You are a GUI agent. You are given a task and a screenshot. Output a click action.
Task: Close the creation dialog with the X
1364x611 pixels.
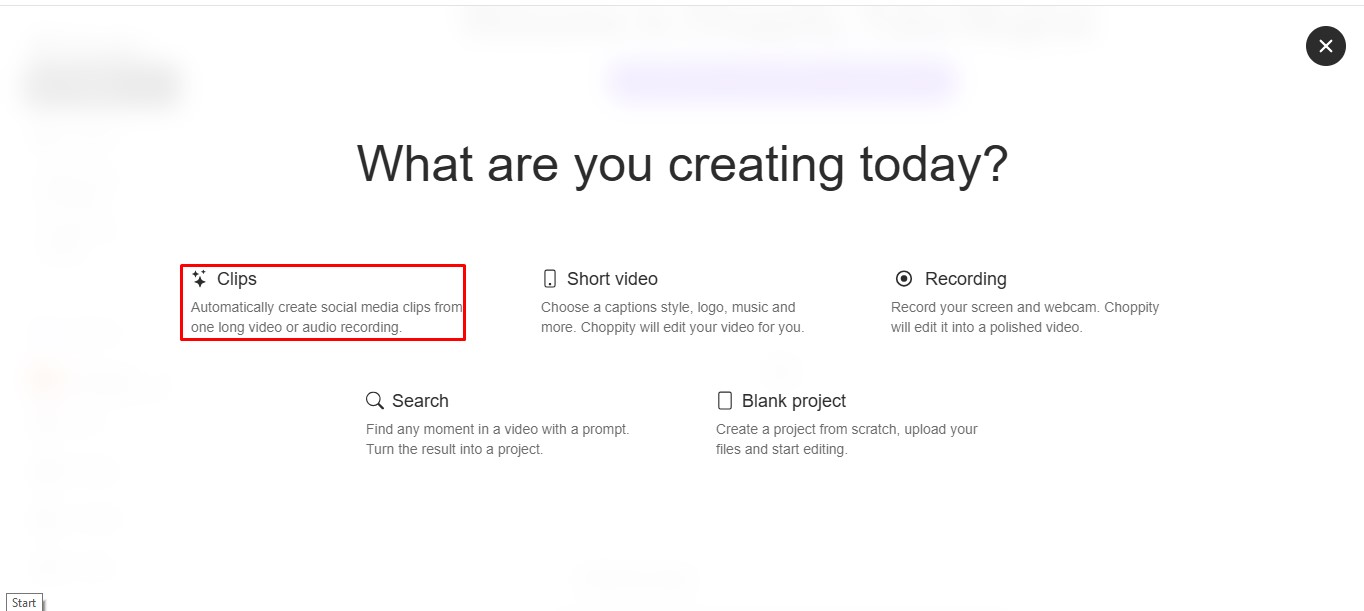[x=1325, y=46]
